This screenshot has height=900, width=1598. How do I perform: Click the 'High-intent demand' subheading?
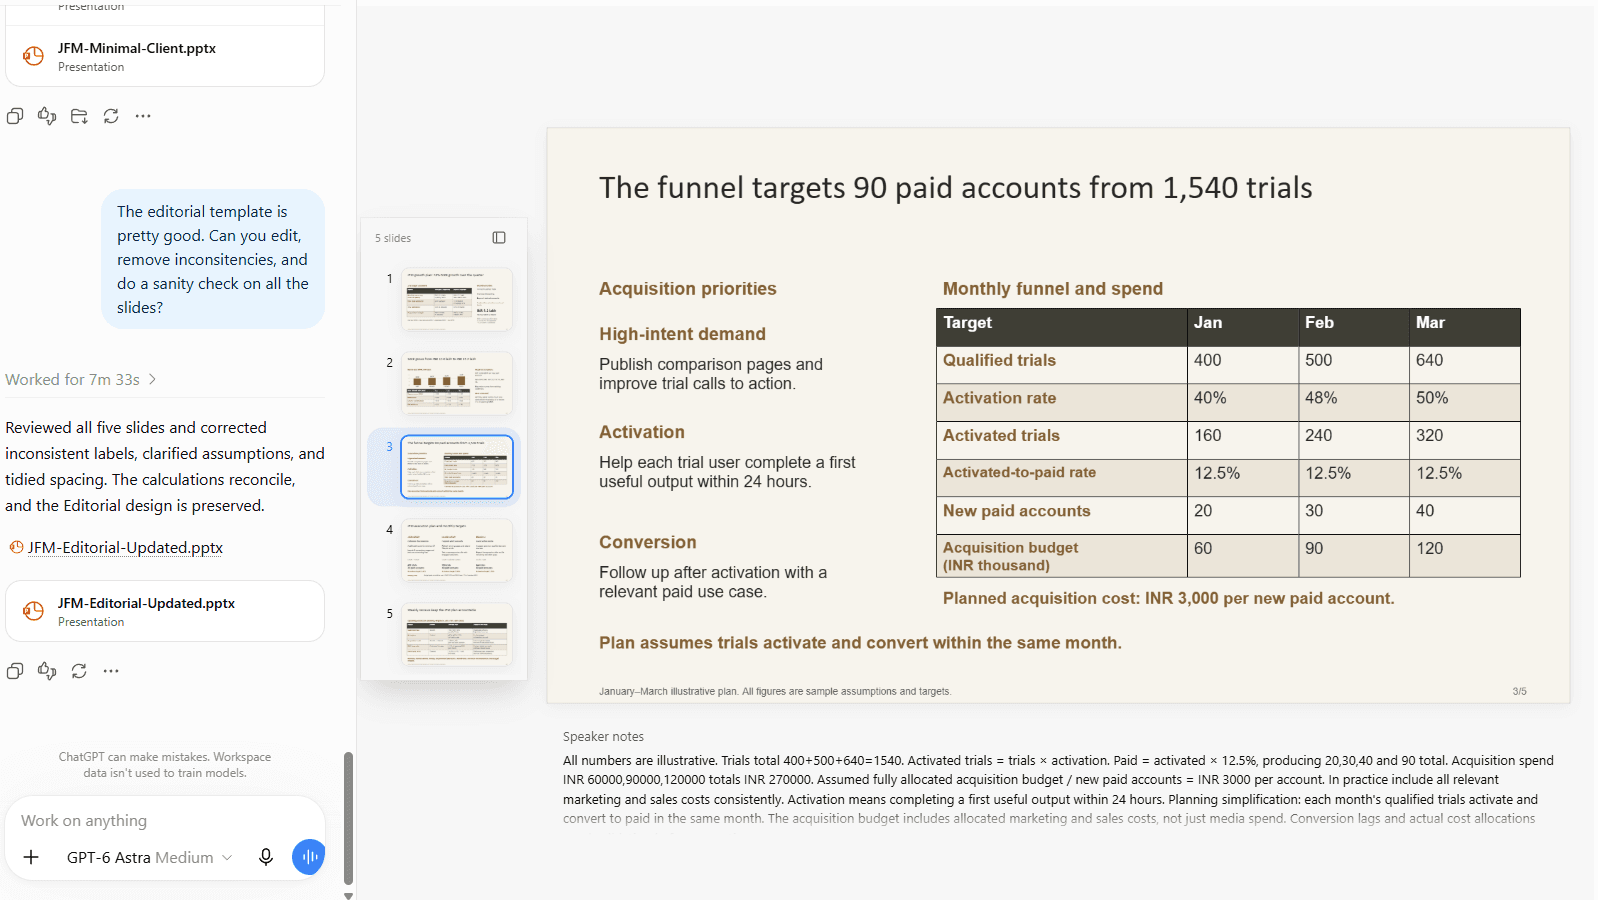pos(682,334)
